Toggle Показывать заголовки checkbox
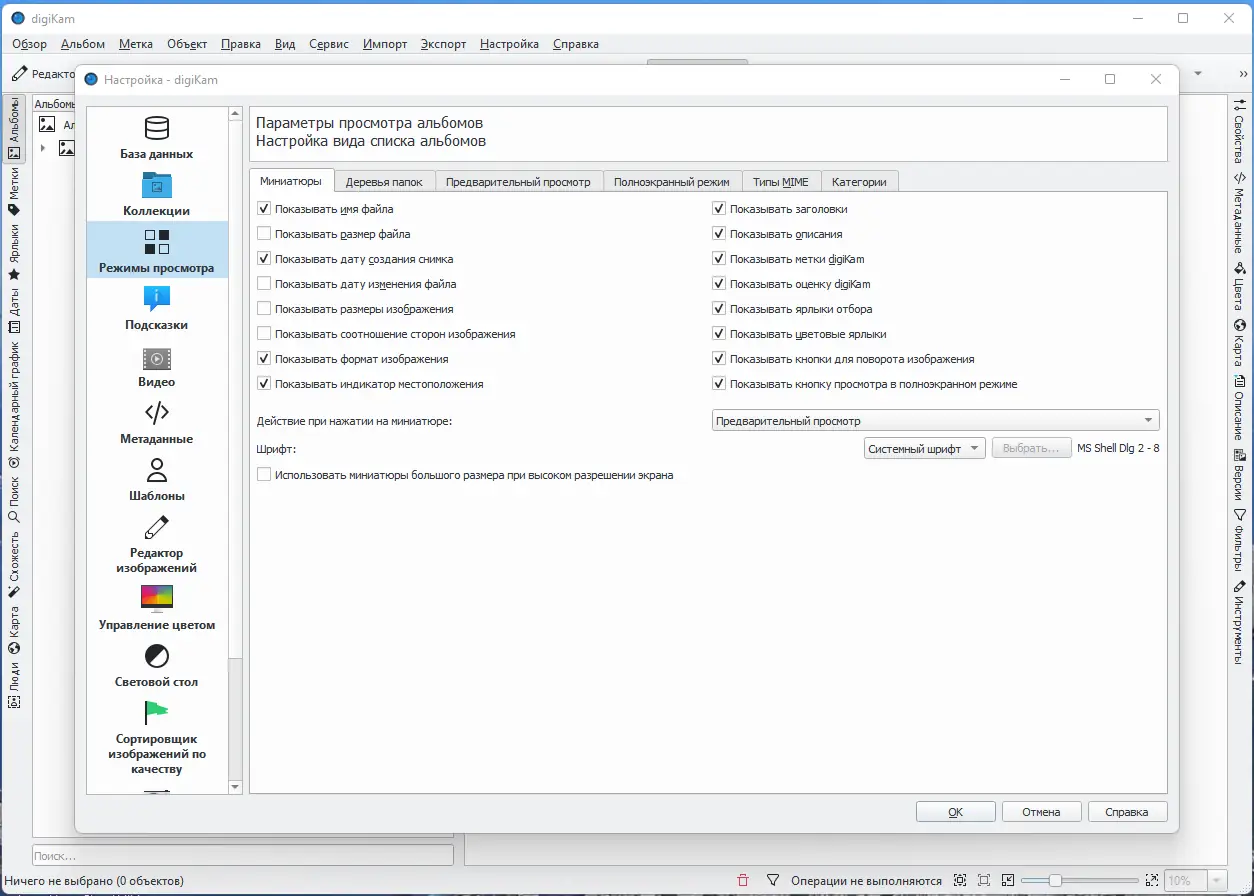1254x896 pixels. pos(719,209)
